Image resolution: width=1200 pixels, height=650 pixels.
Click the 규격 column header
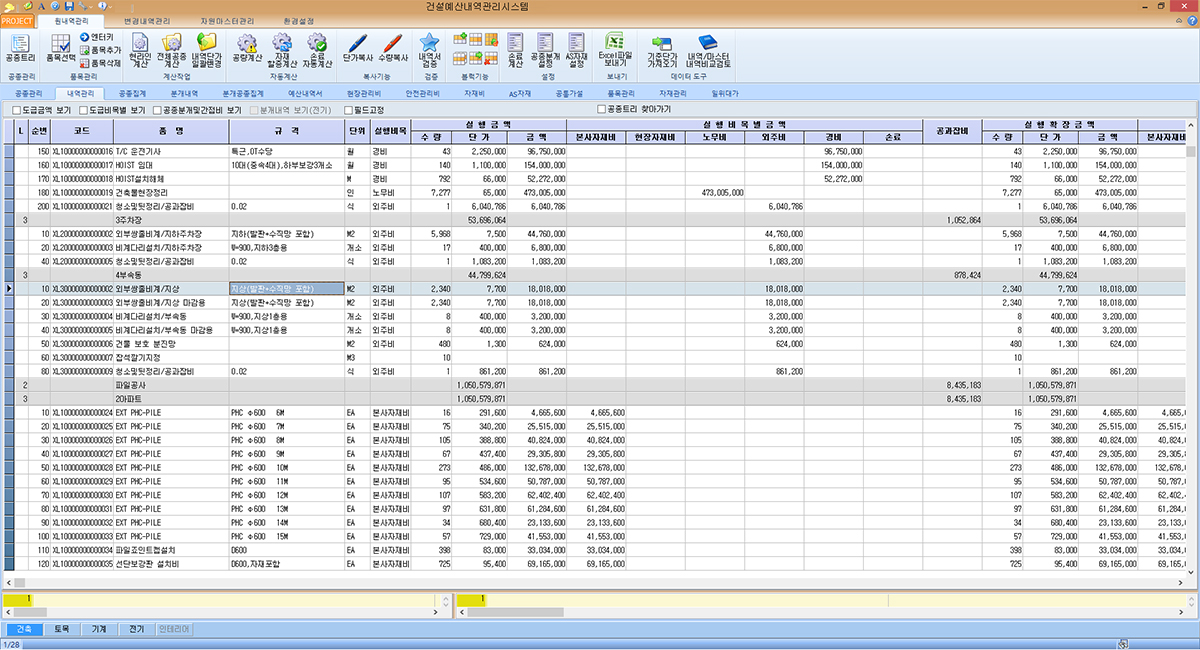[x=286, y=131]
